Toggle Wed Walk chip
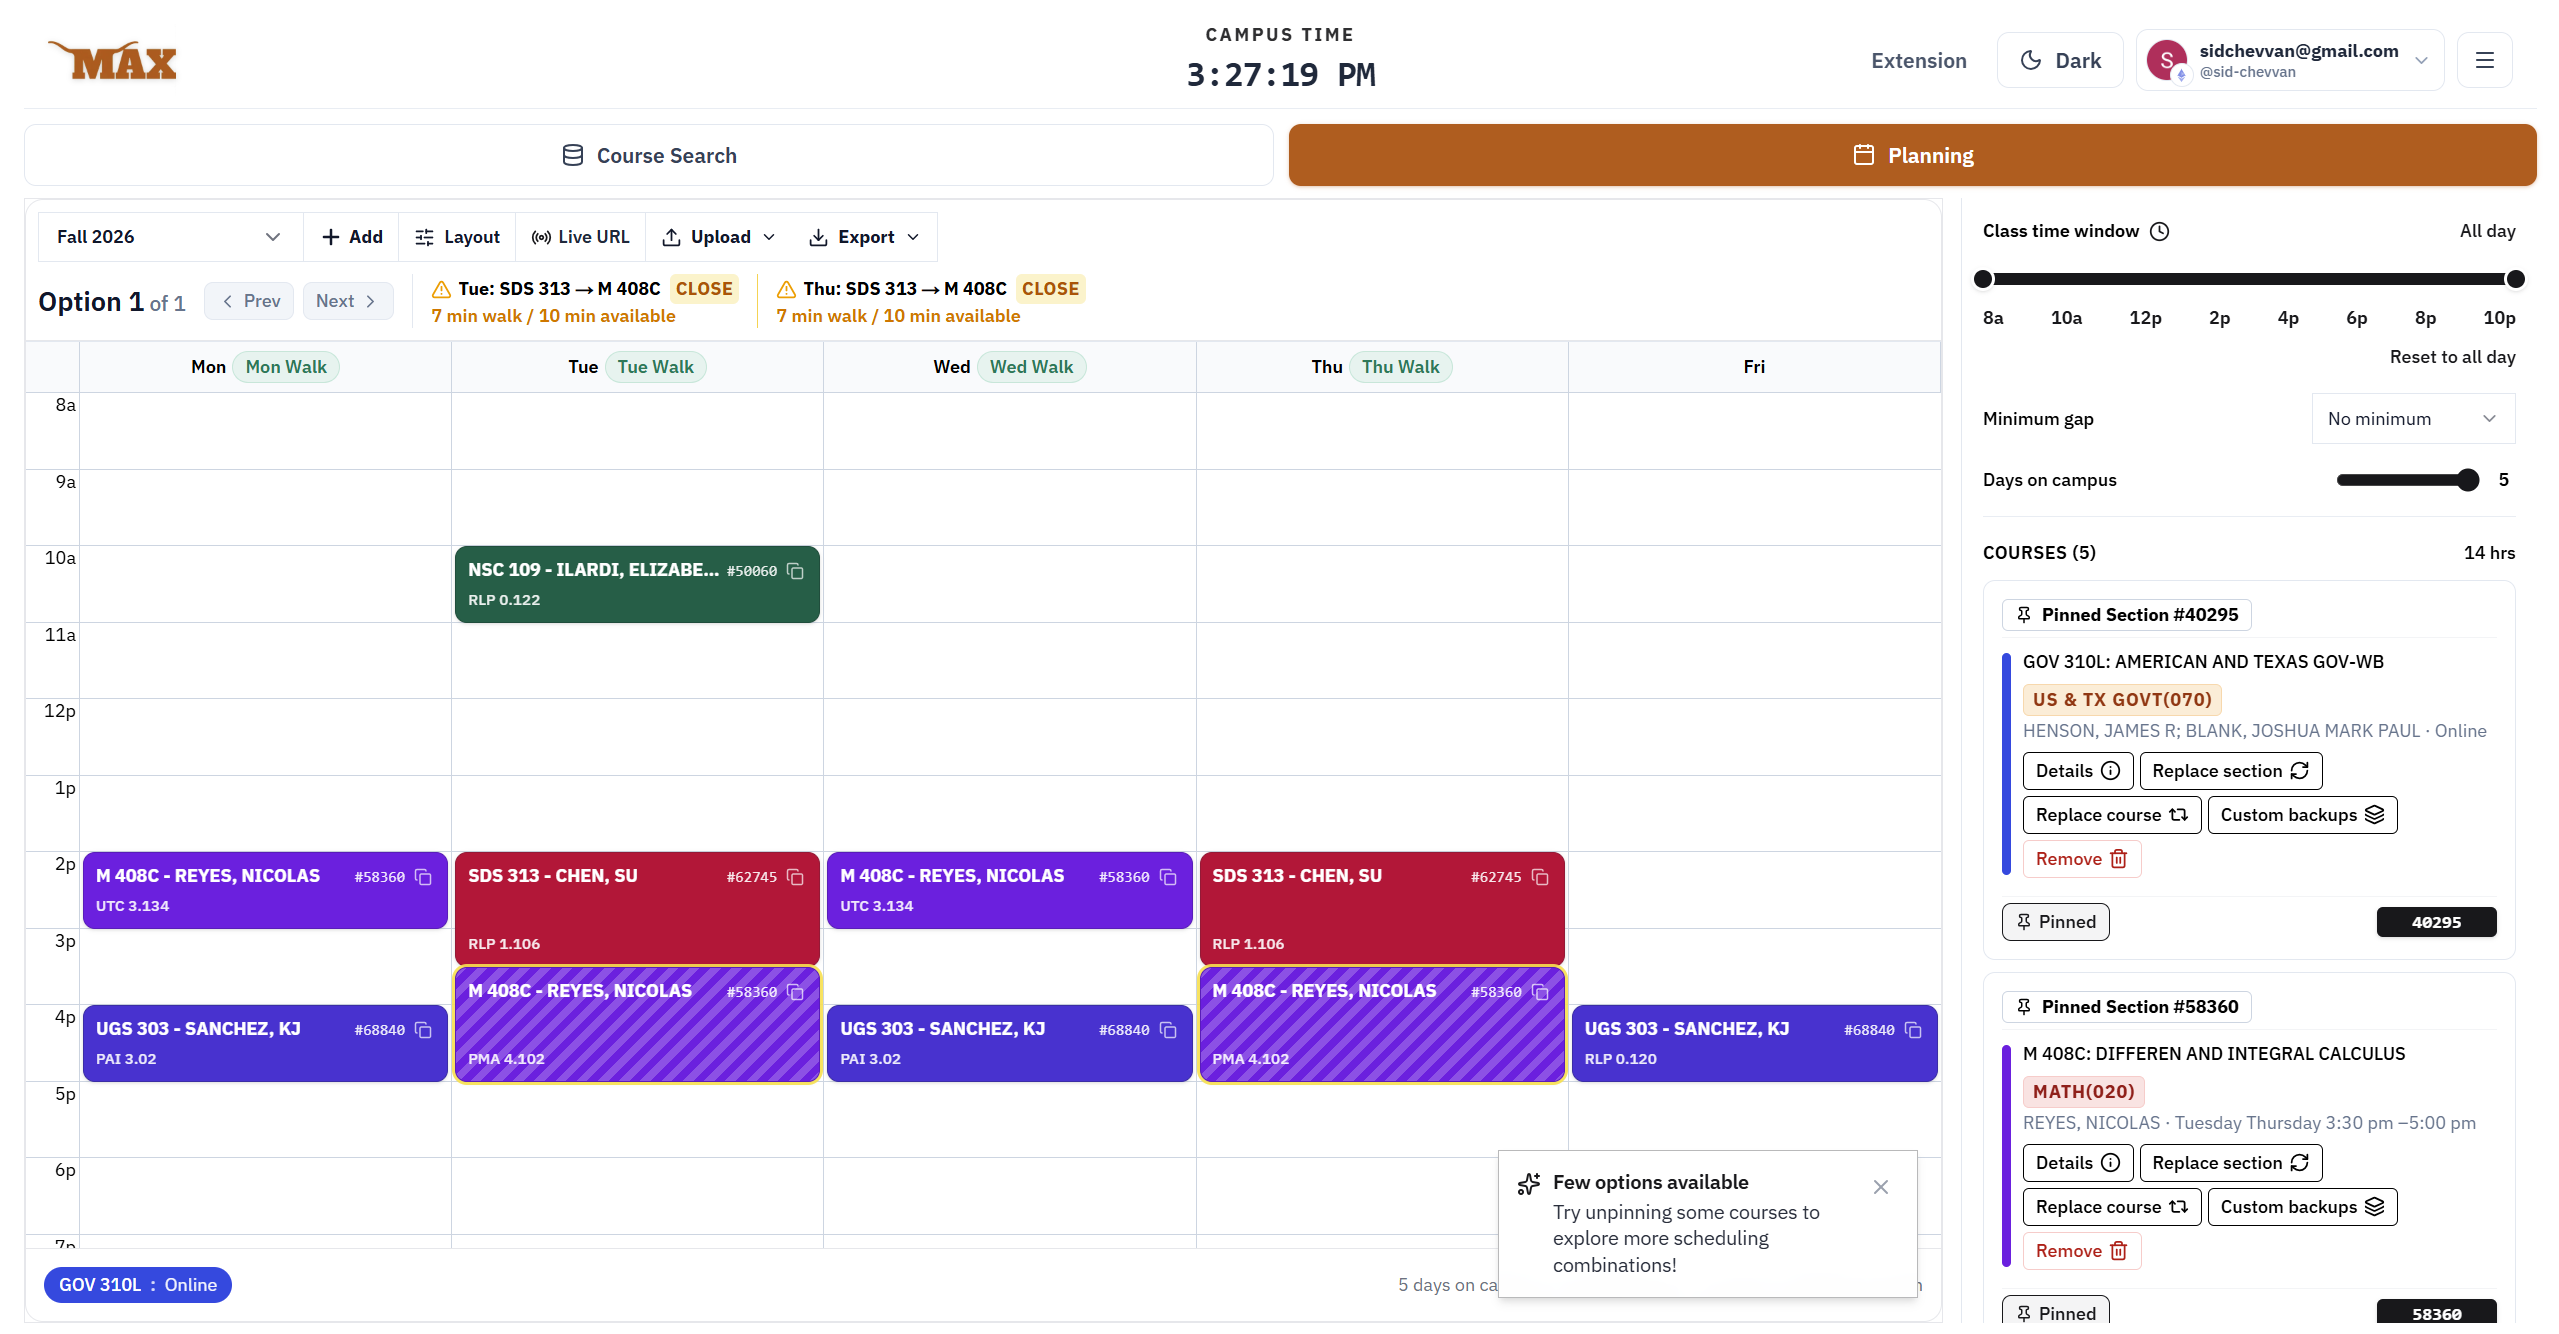 click(x=1031, y=367)
